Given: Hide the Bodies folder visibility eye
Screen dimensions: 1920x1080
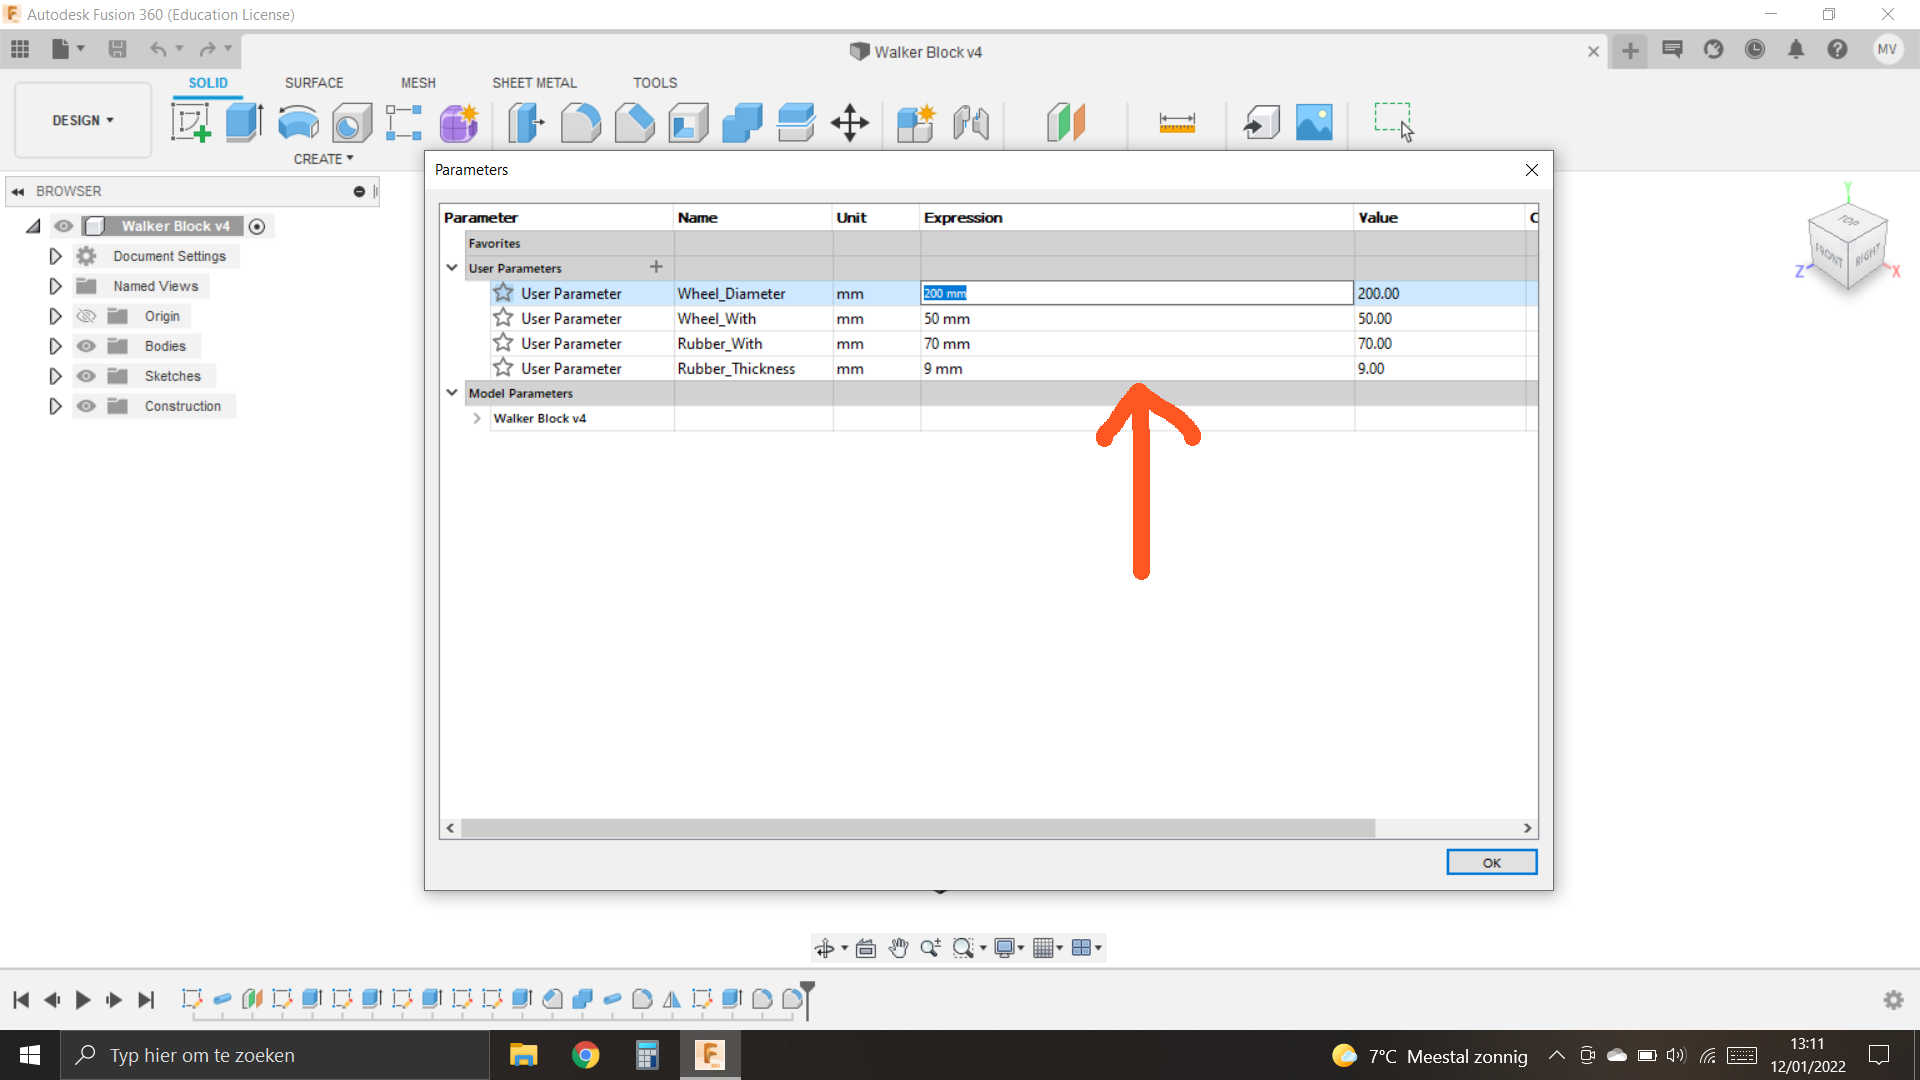Looking at the screenshot, I should click(87, 346).
